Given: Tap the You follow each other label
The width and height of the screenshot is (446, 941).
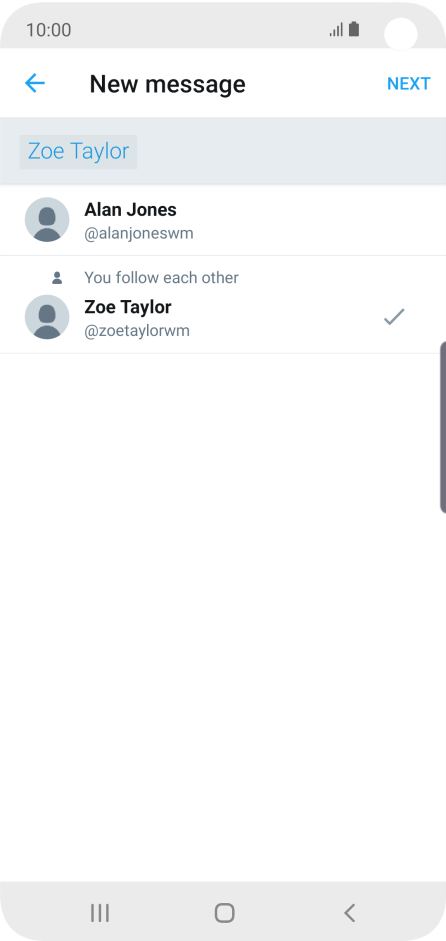Looking at the screenshot, I should pos(161,277).
